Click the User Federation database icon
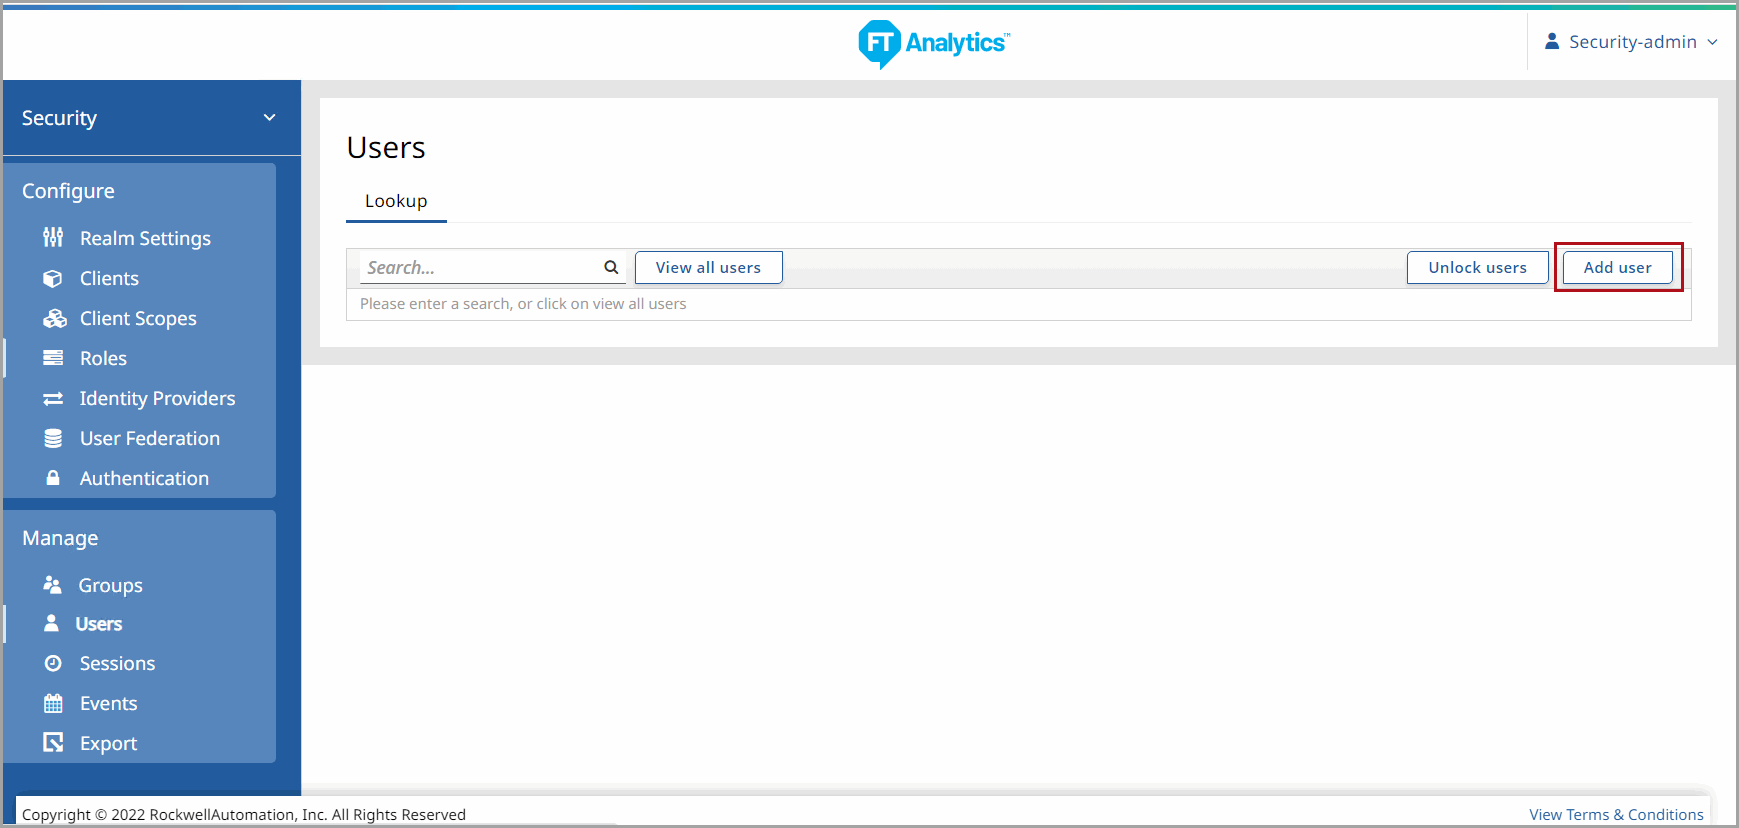Viewport: 1739px width, 828px height. (x=53, y=438)
